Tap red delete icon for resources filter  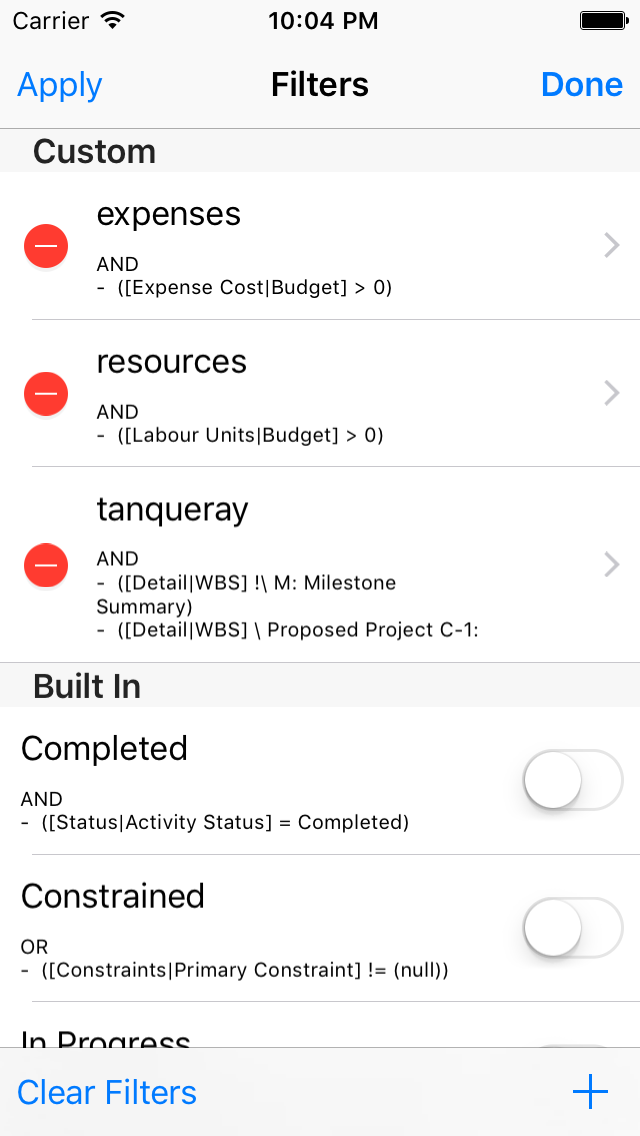click(46, 394)
